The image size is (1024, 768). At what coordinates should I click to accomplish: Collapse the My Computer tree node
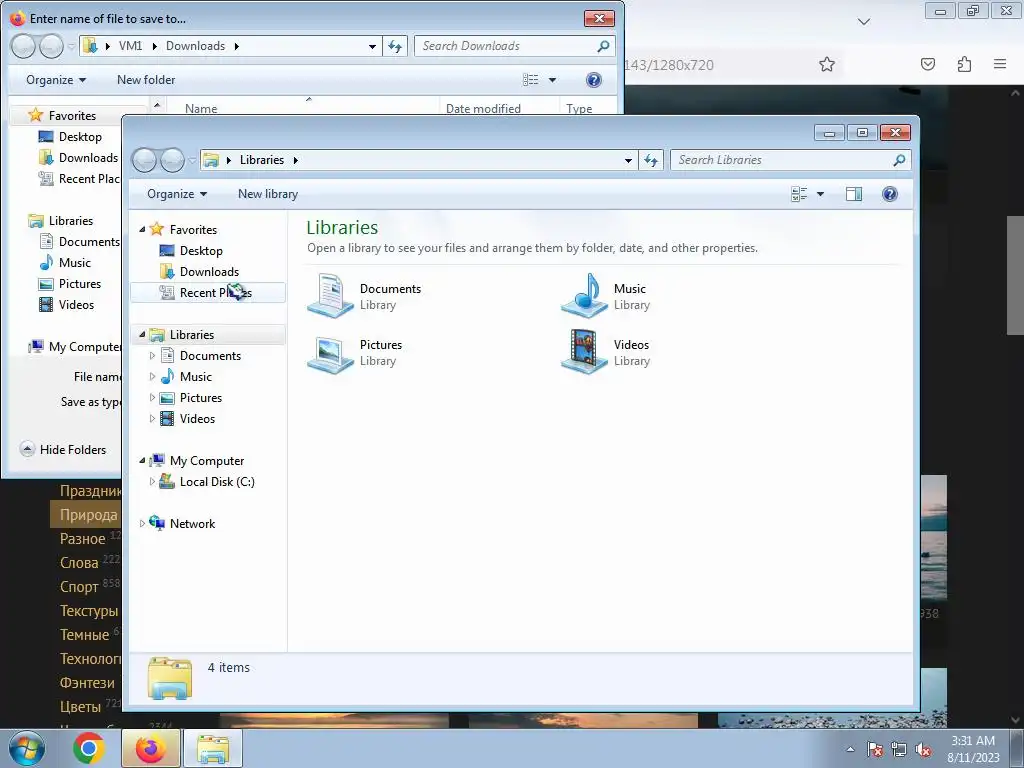[142, 460]
